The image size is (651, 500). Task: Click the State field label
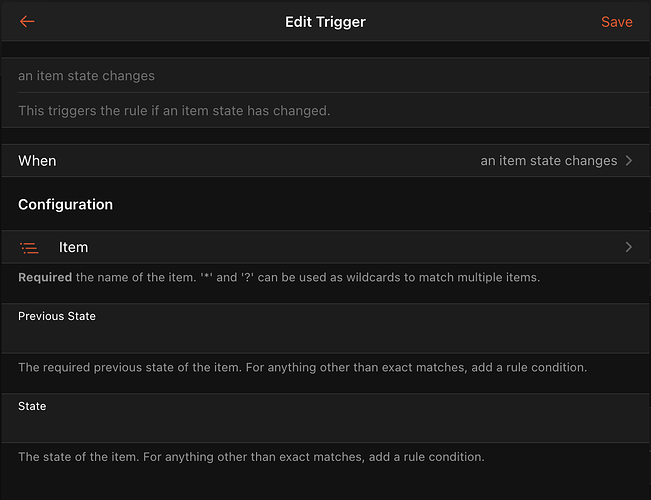pos(32,406)
